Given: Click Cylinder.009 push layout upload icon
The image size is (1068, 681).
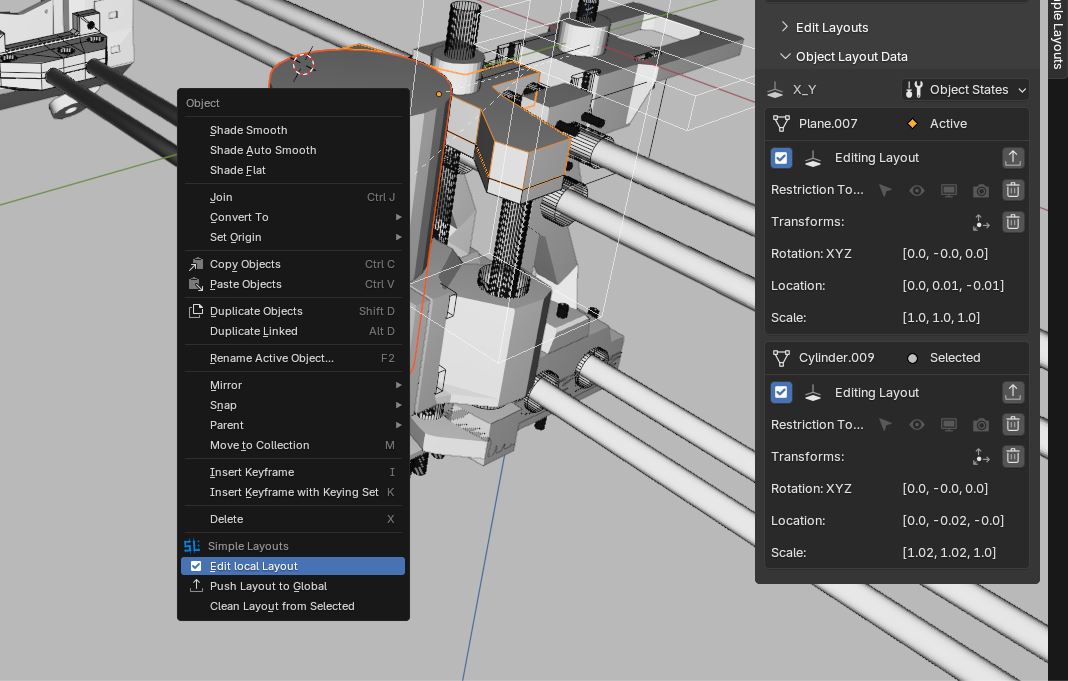Looking at the screenshot, I should 1012,393.
